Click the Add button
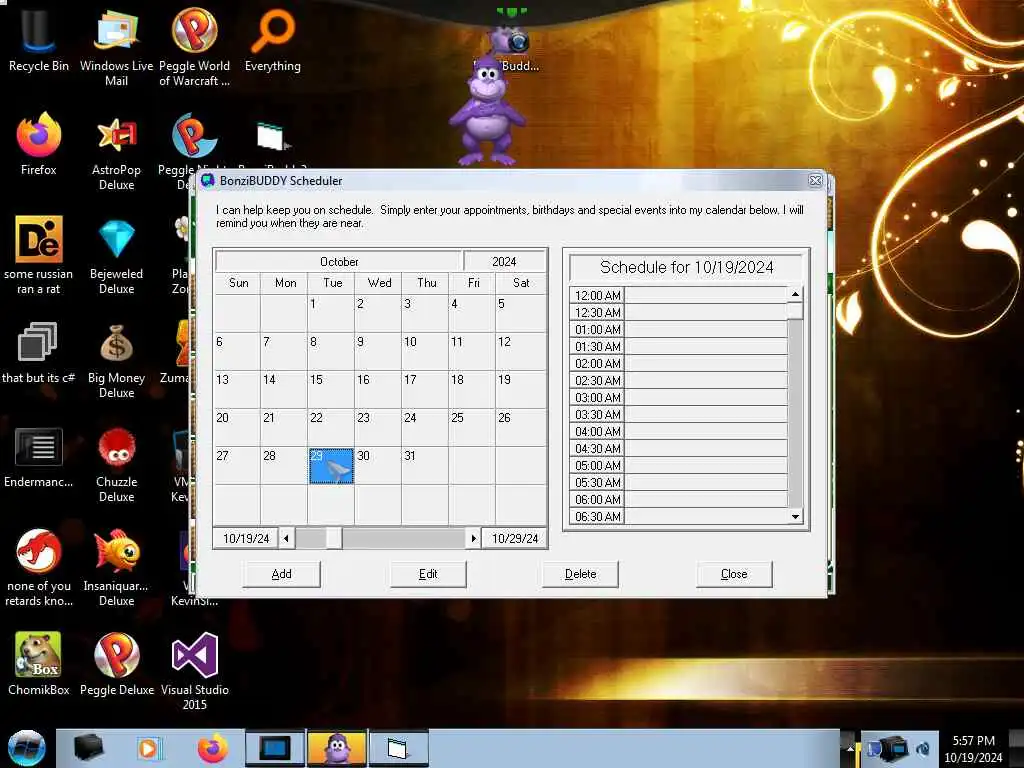The height and width of the screenshot is (768, 1024). pos(281,574)
